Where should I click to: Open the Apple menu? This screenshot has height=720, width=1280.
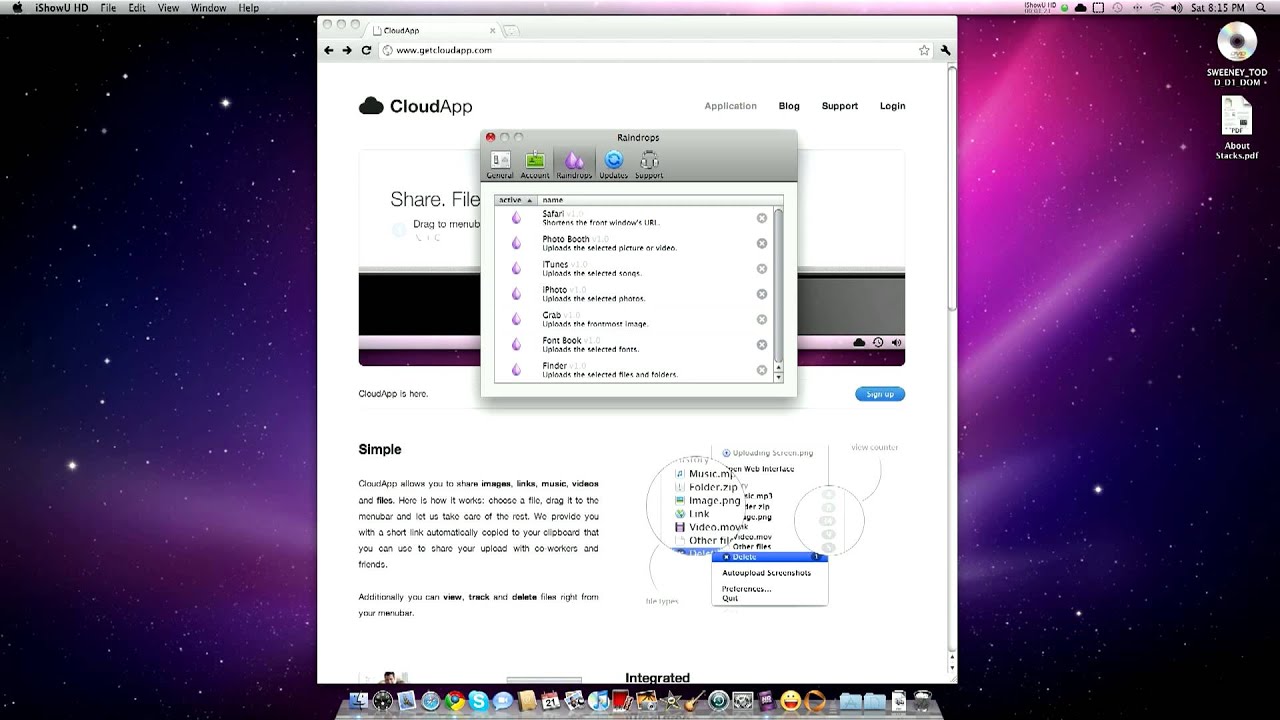point(17,8)
